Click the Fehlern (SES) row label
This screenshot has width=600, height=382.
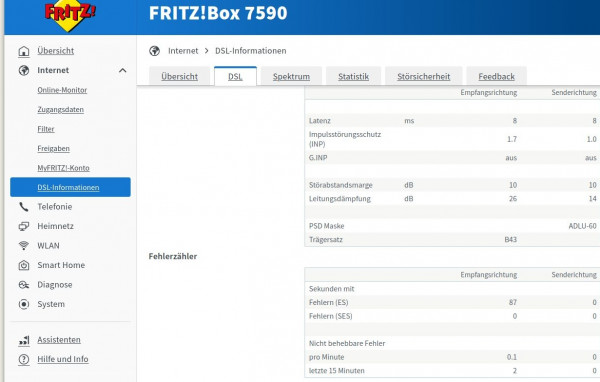point(330,316)
